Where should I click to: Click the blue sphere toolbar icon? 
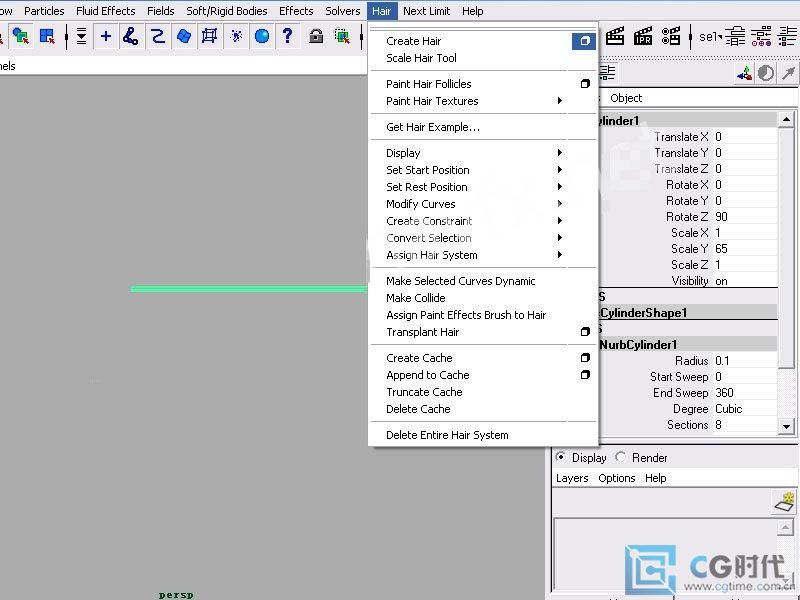[261, 36]
